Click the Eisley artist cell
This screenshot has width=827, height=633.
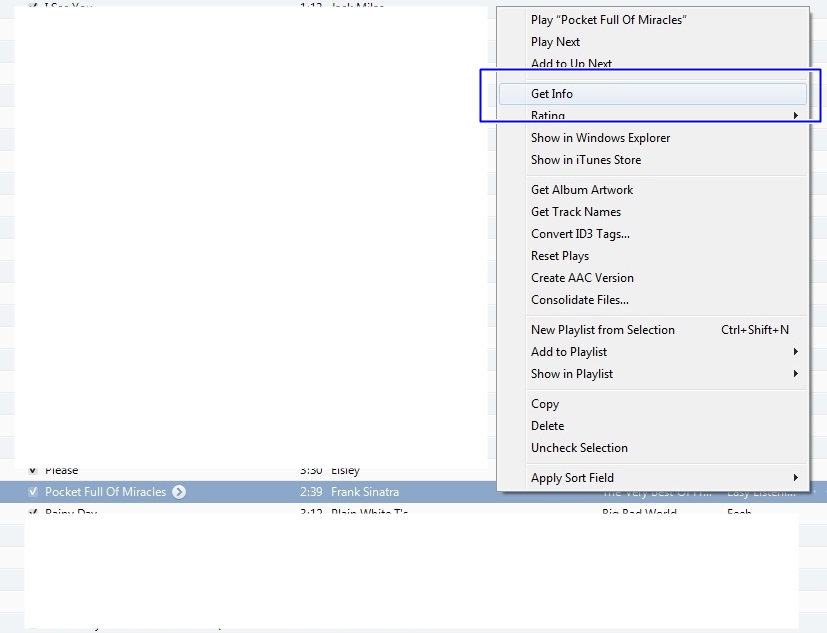coord(345,471)
